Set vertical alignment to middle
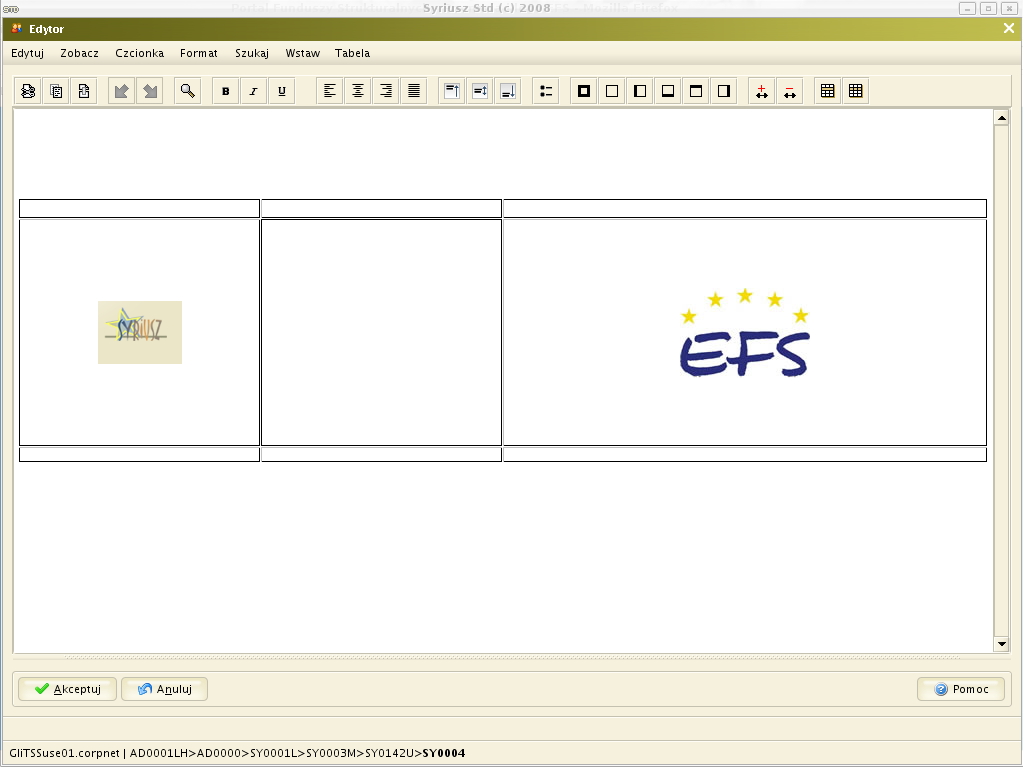Screen dimensions: 1023x767 (x=480, y=91)
